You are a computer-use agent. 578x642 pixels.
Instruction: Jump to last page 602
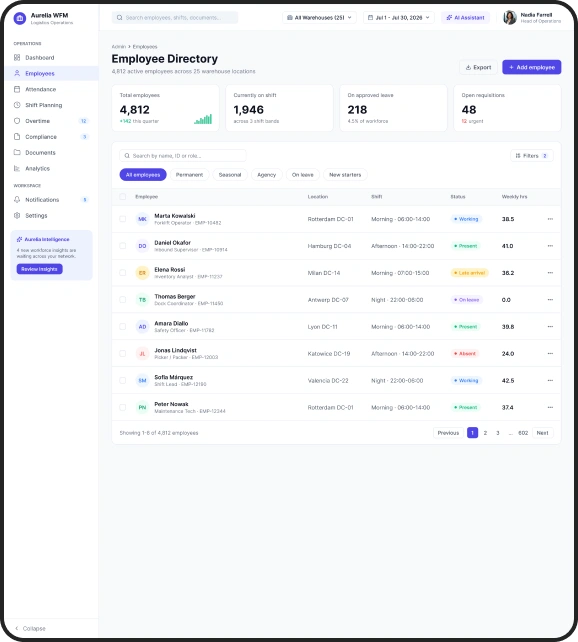click(523, 433)
